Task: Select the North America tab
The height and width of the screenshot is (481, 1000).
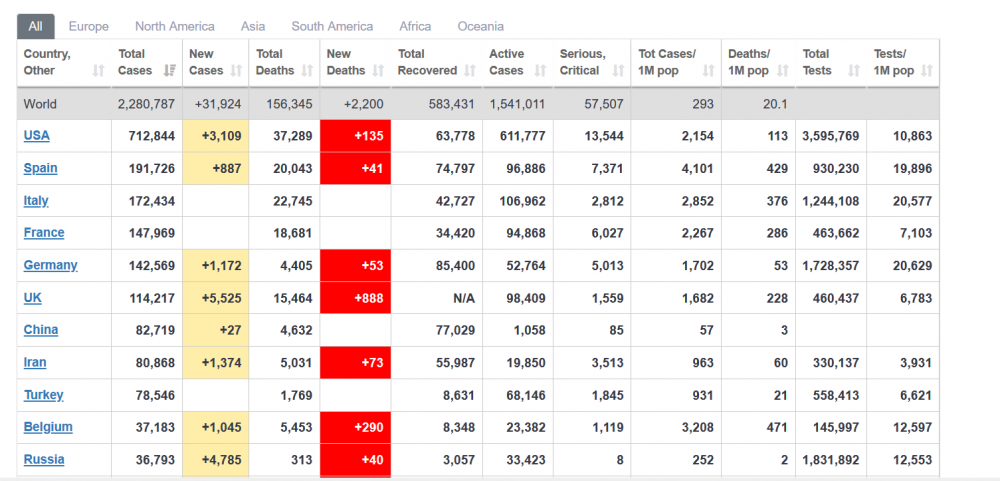Action: pos(175,27)
